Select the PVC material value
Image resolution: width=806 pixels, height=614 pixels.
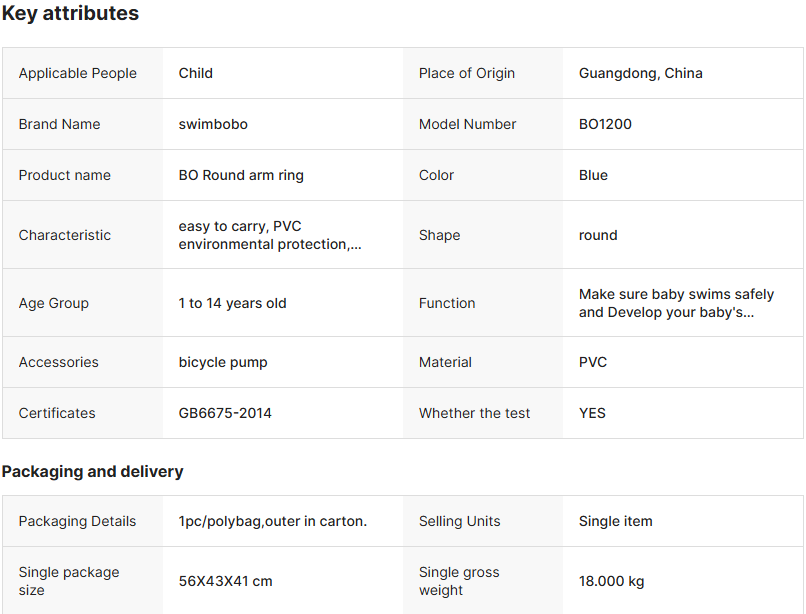593,362
